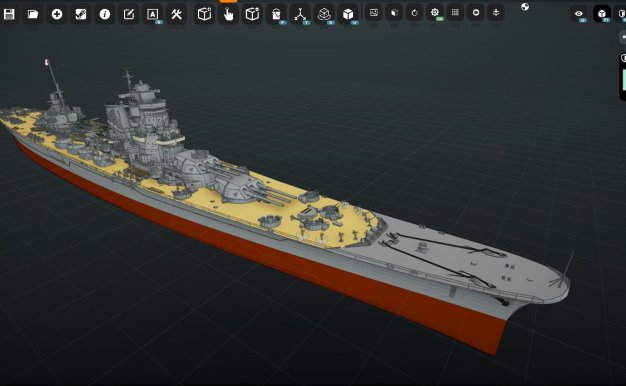Click the anchor icon in toolbar
626x386 pixels.
pyautogui.click(x=496, y=13)
